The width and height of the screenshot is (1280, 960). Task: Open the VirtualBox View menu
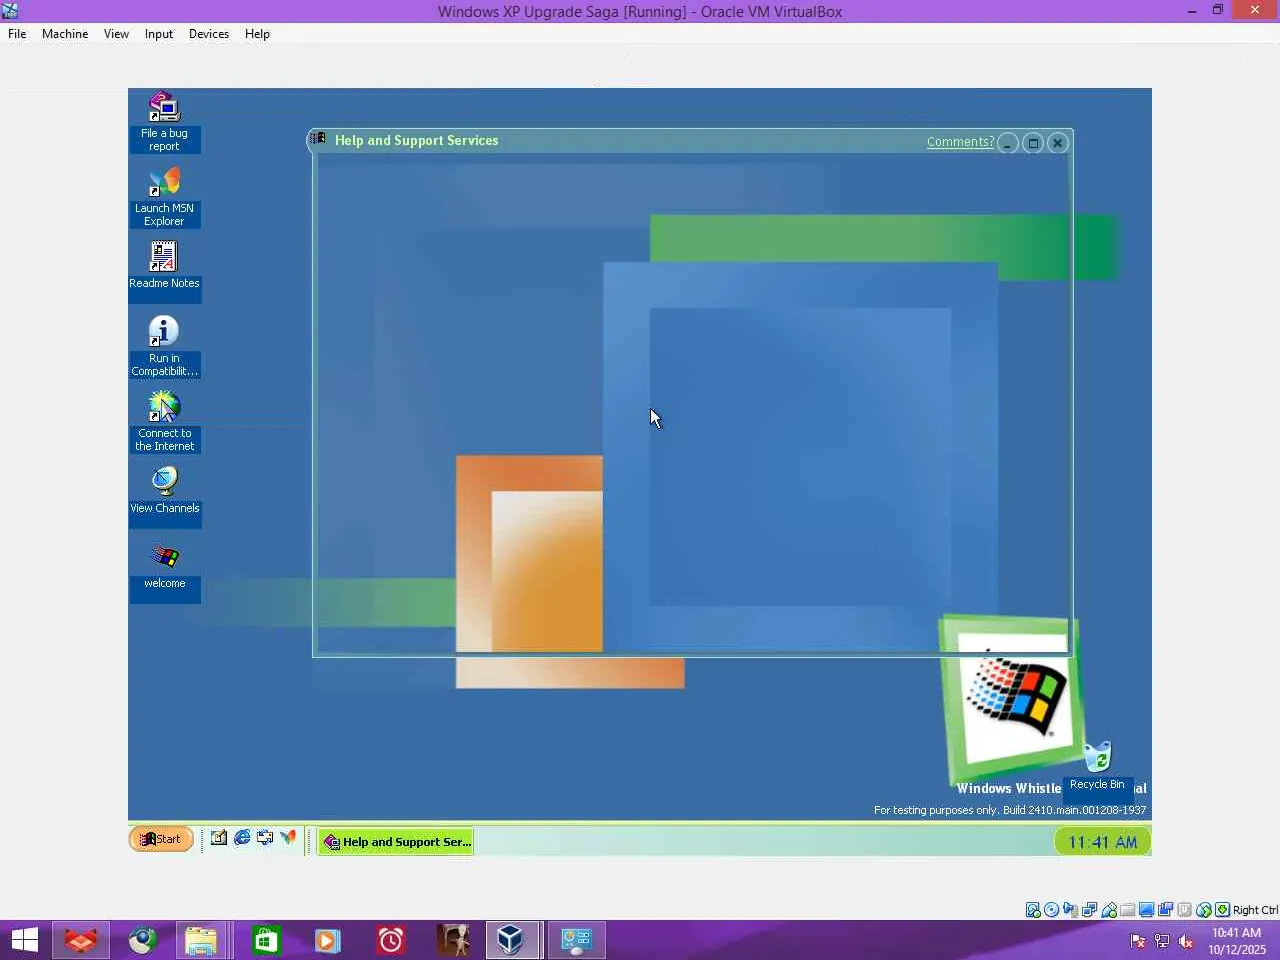pos(116,34)
